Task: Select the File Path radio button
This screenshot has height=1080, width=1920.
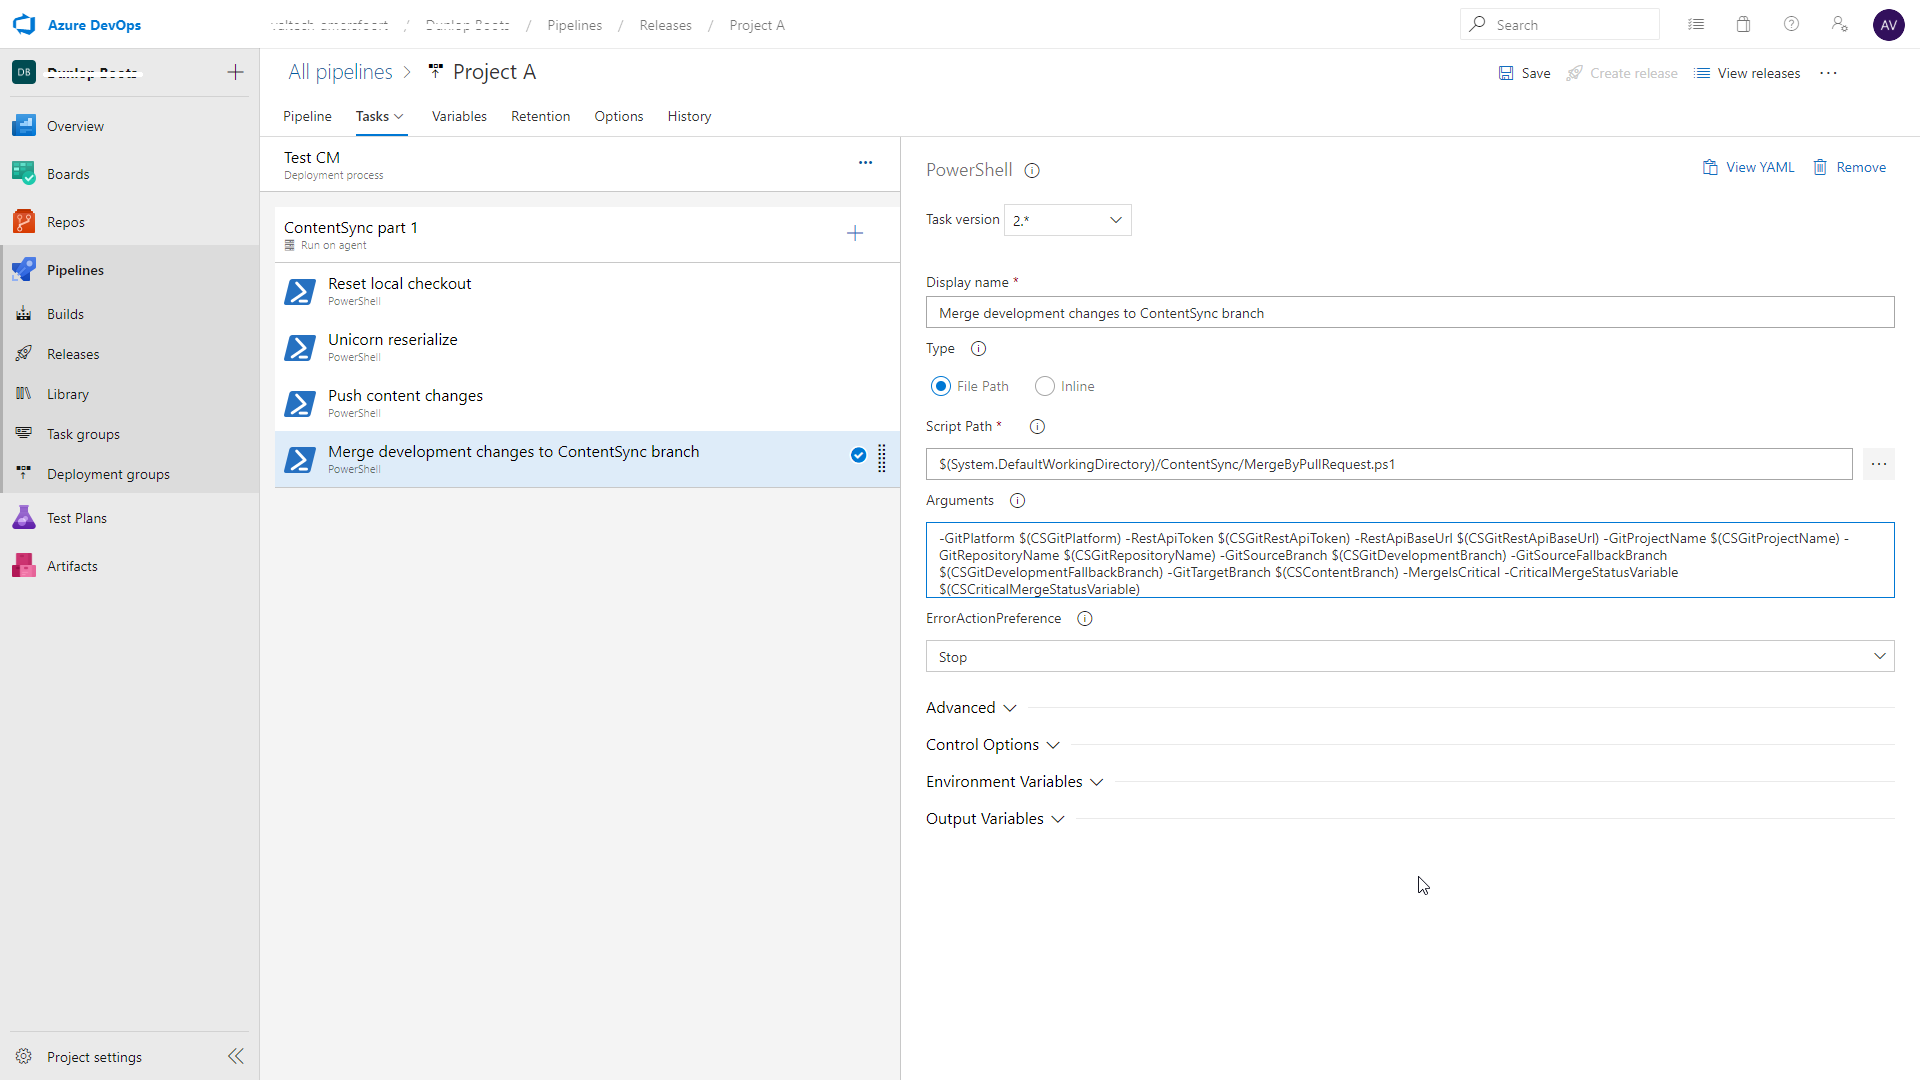Action: pos(941,386)
